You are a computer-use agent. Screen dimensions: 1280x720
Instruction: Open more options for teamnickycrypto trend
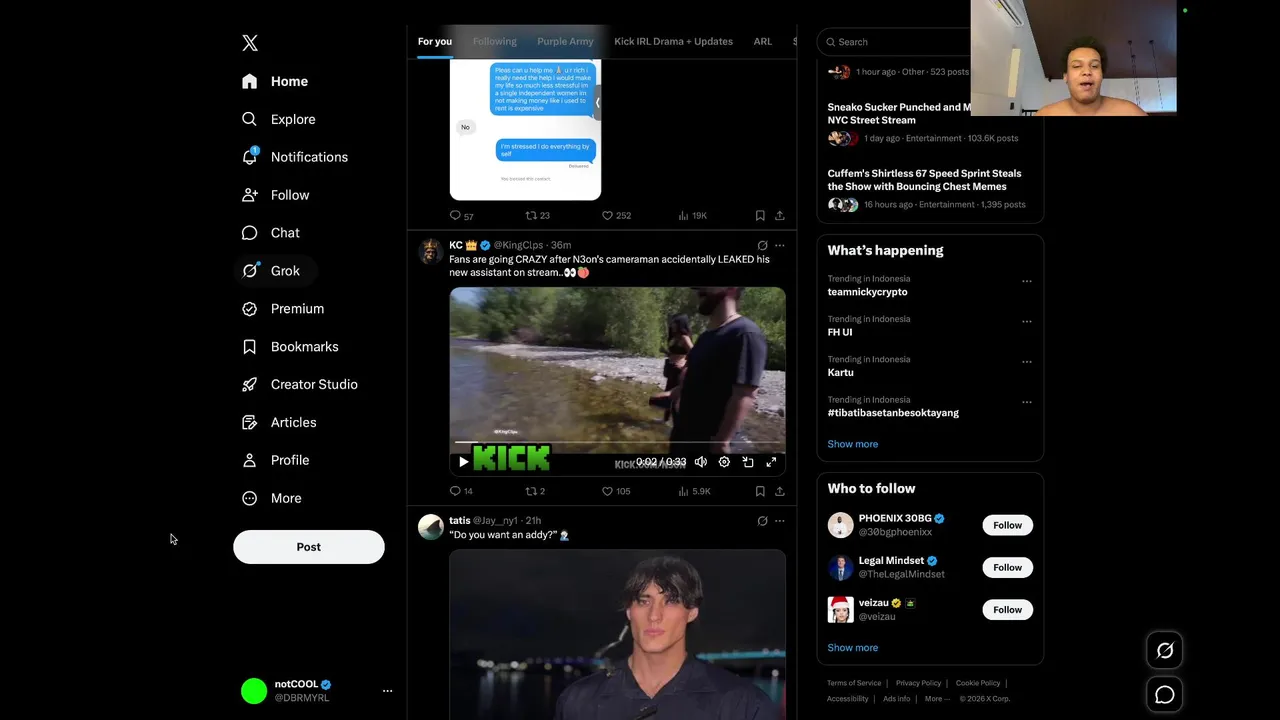click(x=1026, y=281)
